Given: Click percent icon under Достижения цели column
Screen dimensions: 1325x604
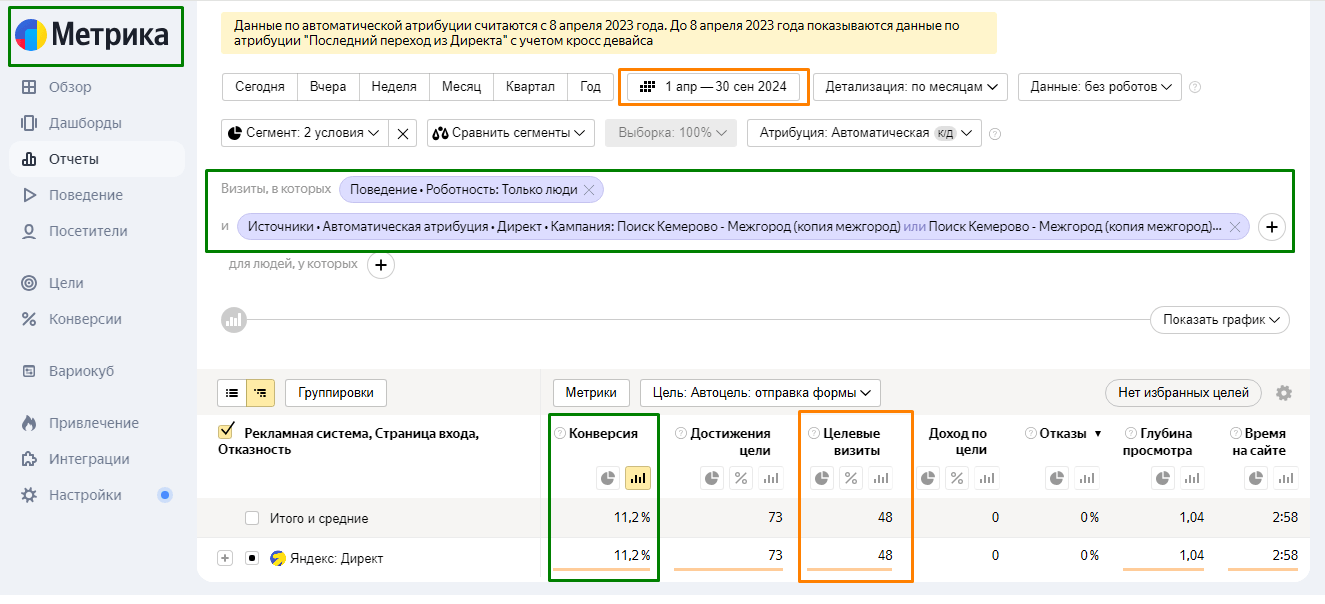Looking at the screenshot, I should point(741,478).
